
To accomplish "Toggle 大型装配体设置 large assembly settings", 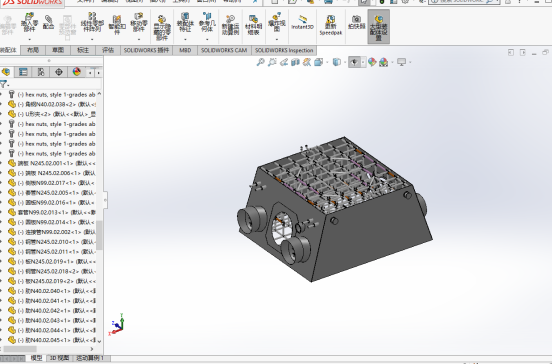I will (x=379, y=27).
